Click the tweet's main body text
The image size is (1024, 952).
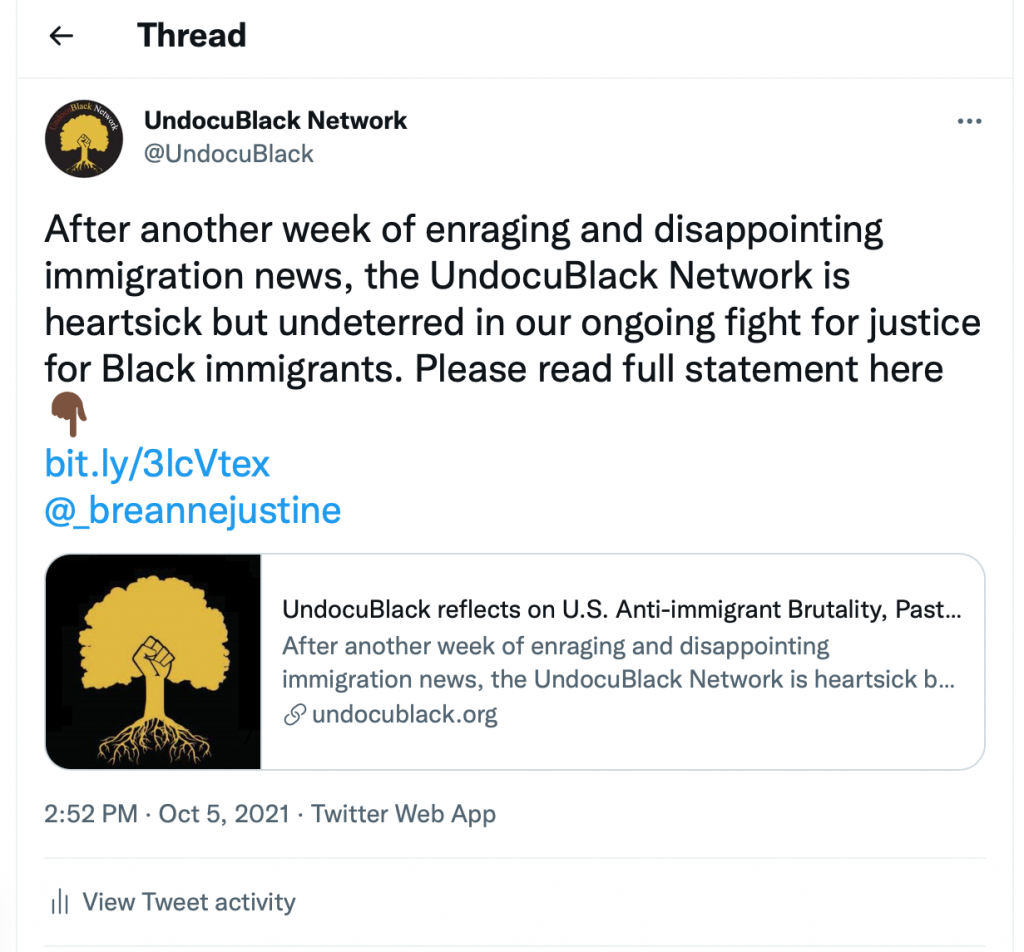pyautogui.click(x=500, y=299)
